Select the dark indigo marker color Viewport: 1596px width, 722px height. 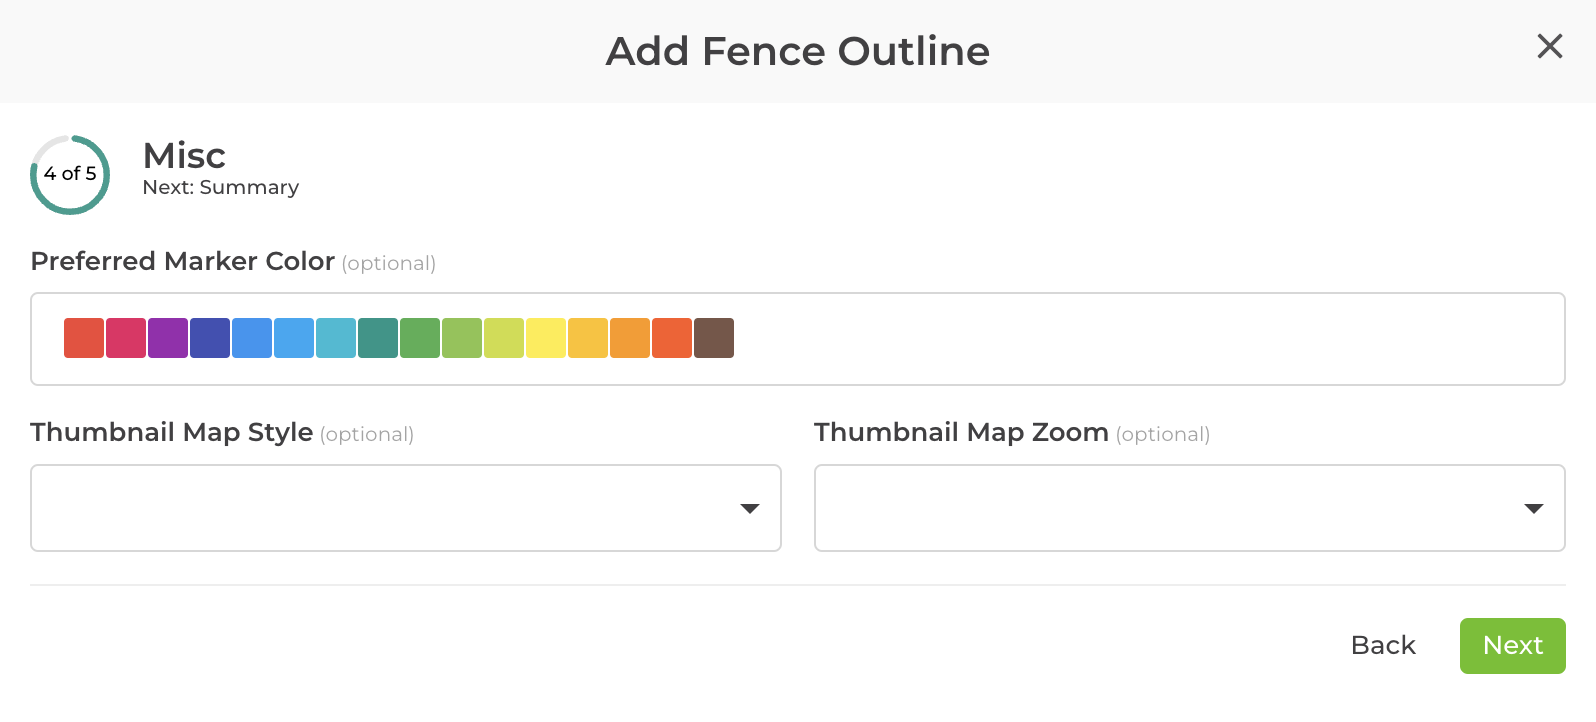click(208, 337)
